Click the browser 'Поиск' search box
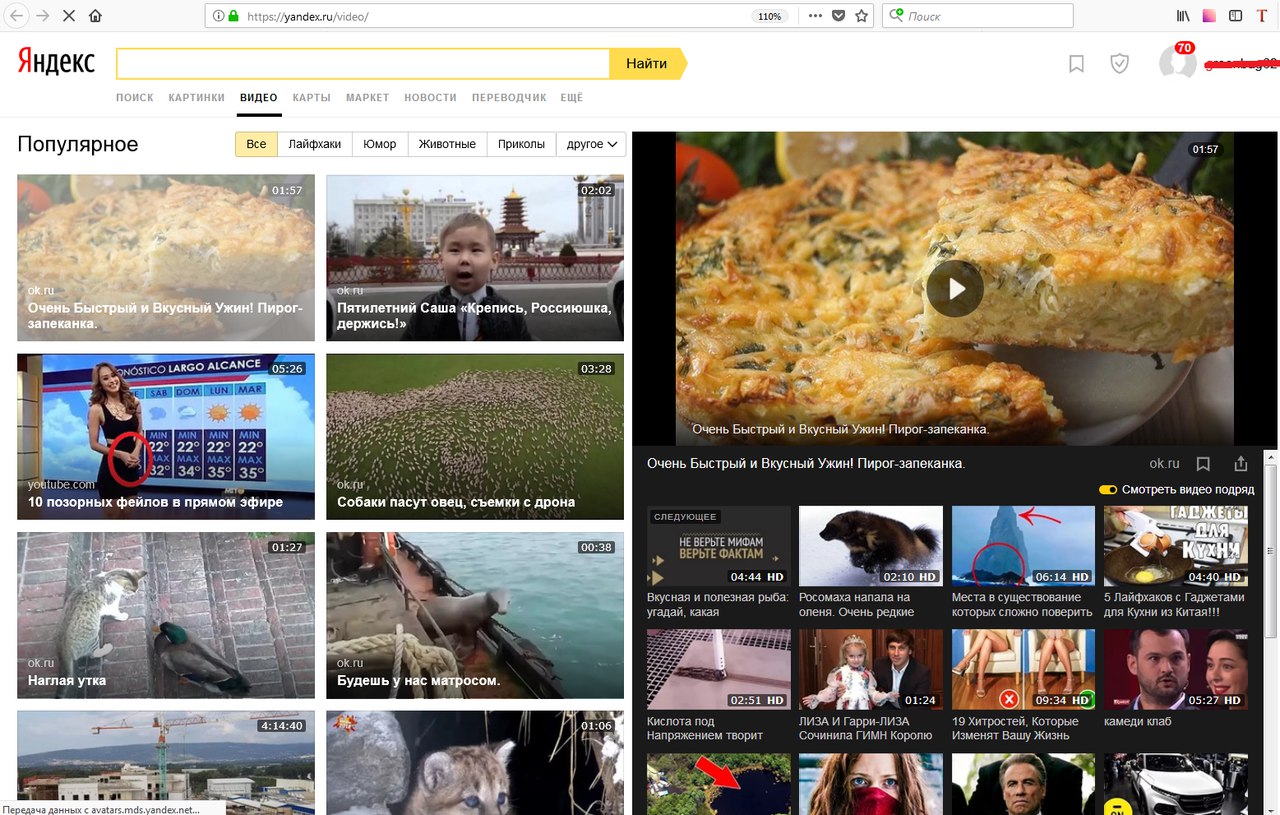 click(978, 16)
